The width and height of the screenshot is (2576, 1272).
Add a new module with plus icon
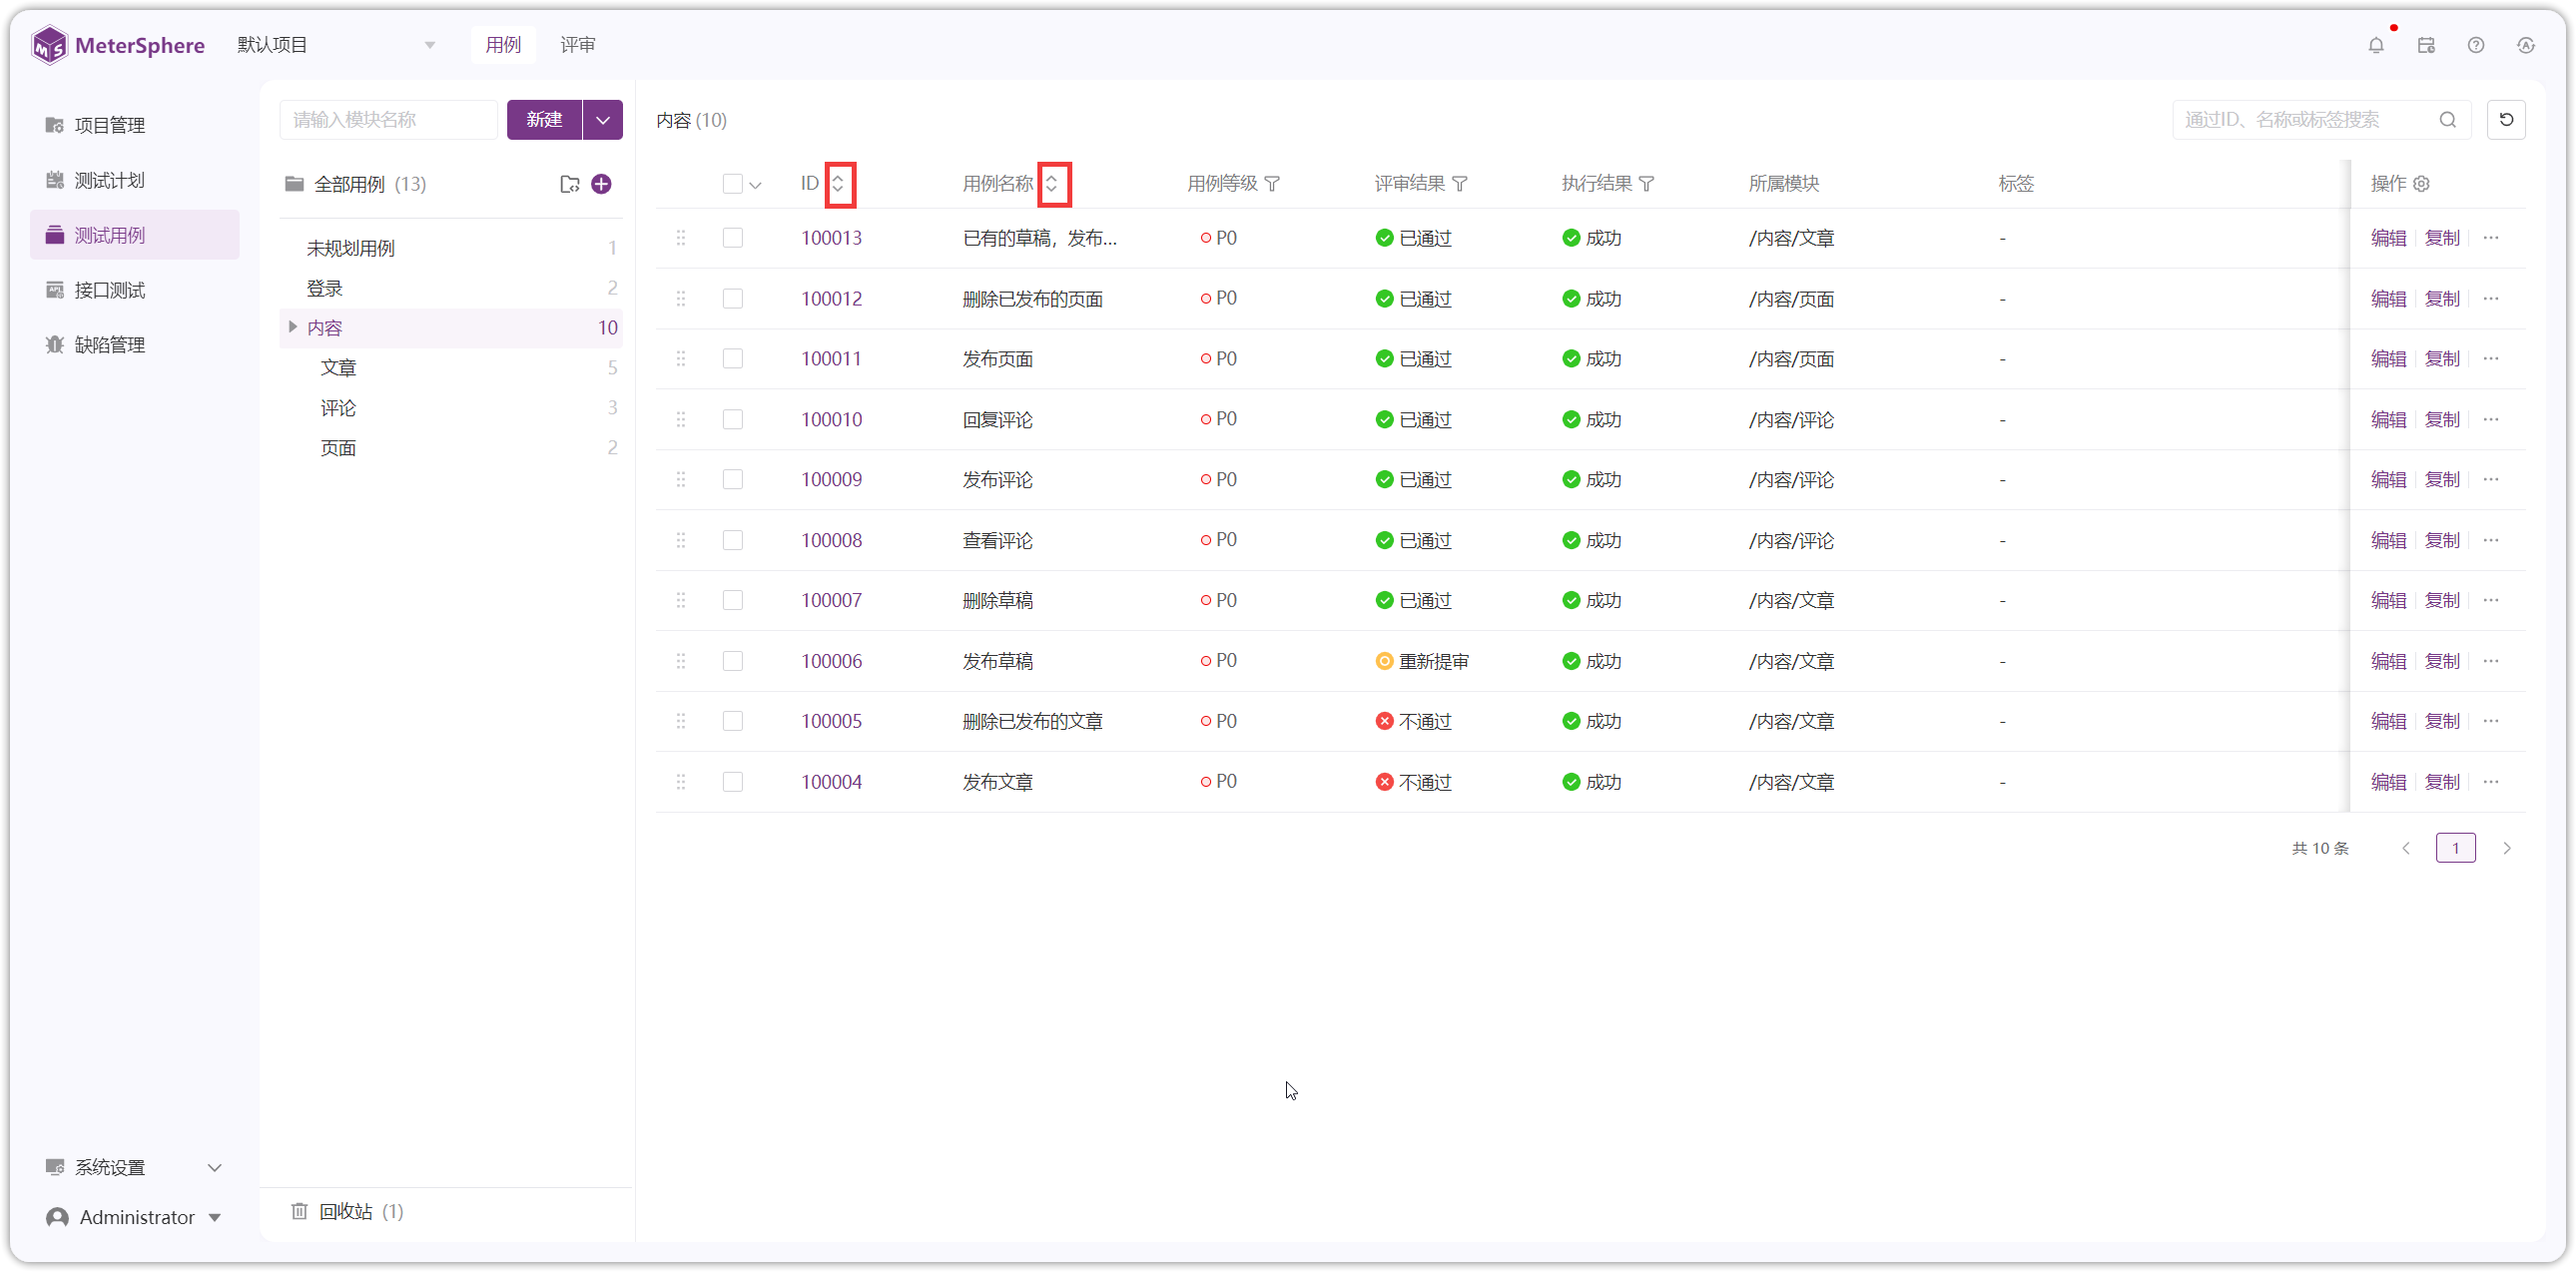(x=601, y=184)
